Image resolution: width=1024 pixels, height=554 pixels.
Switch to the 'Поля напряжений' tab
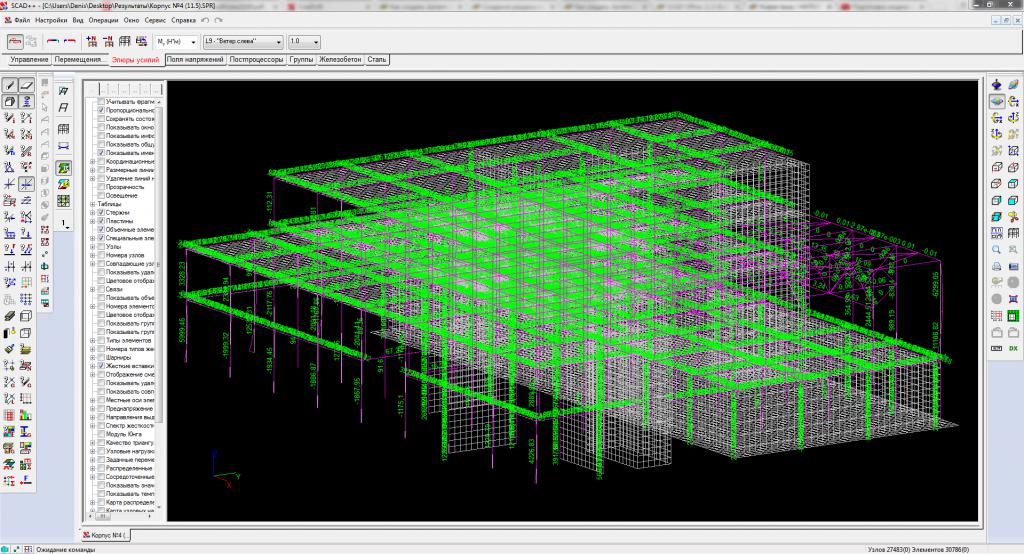195,60
